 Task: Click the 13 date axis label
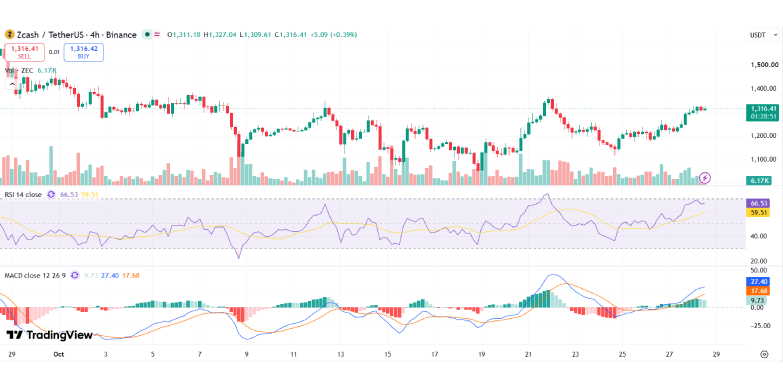pyautogui.click(x=341, y=354)
